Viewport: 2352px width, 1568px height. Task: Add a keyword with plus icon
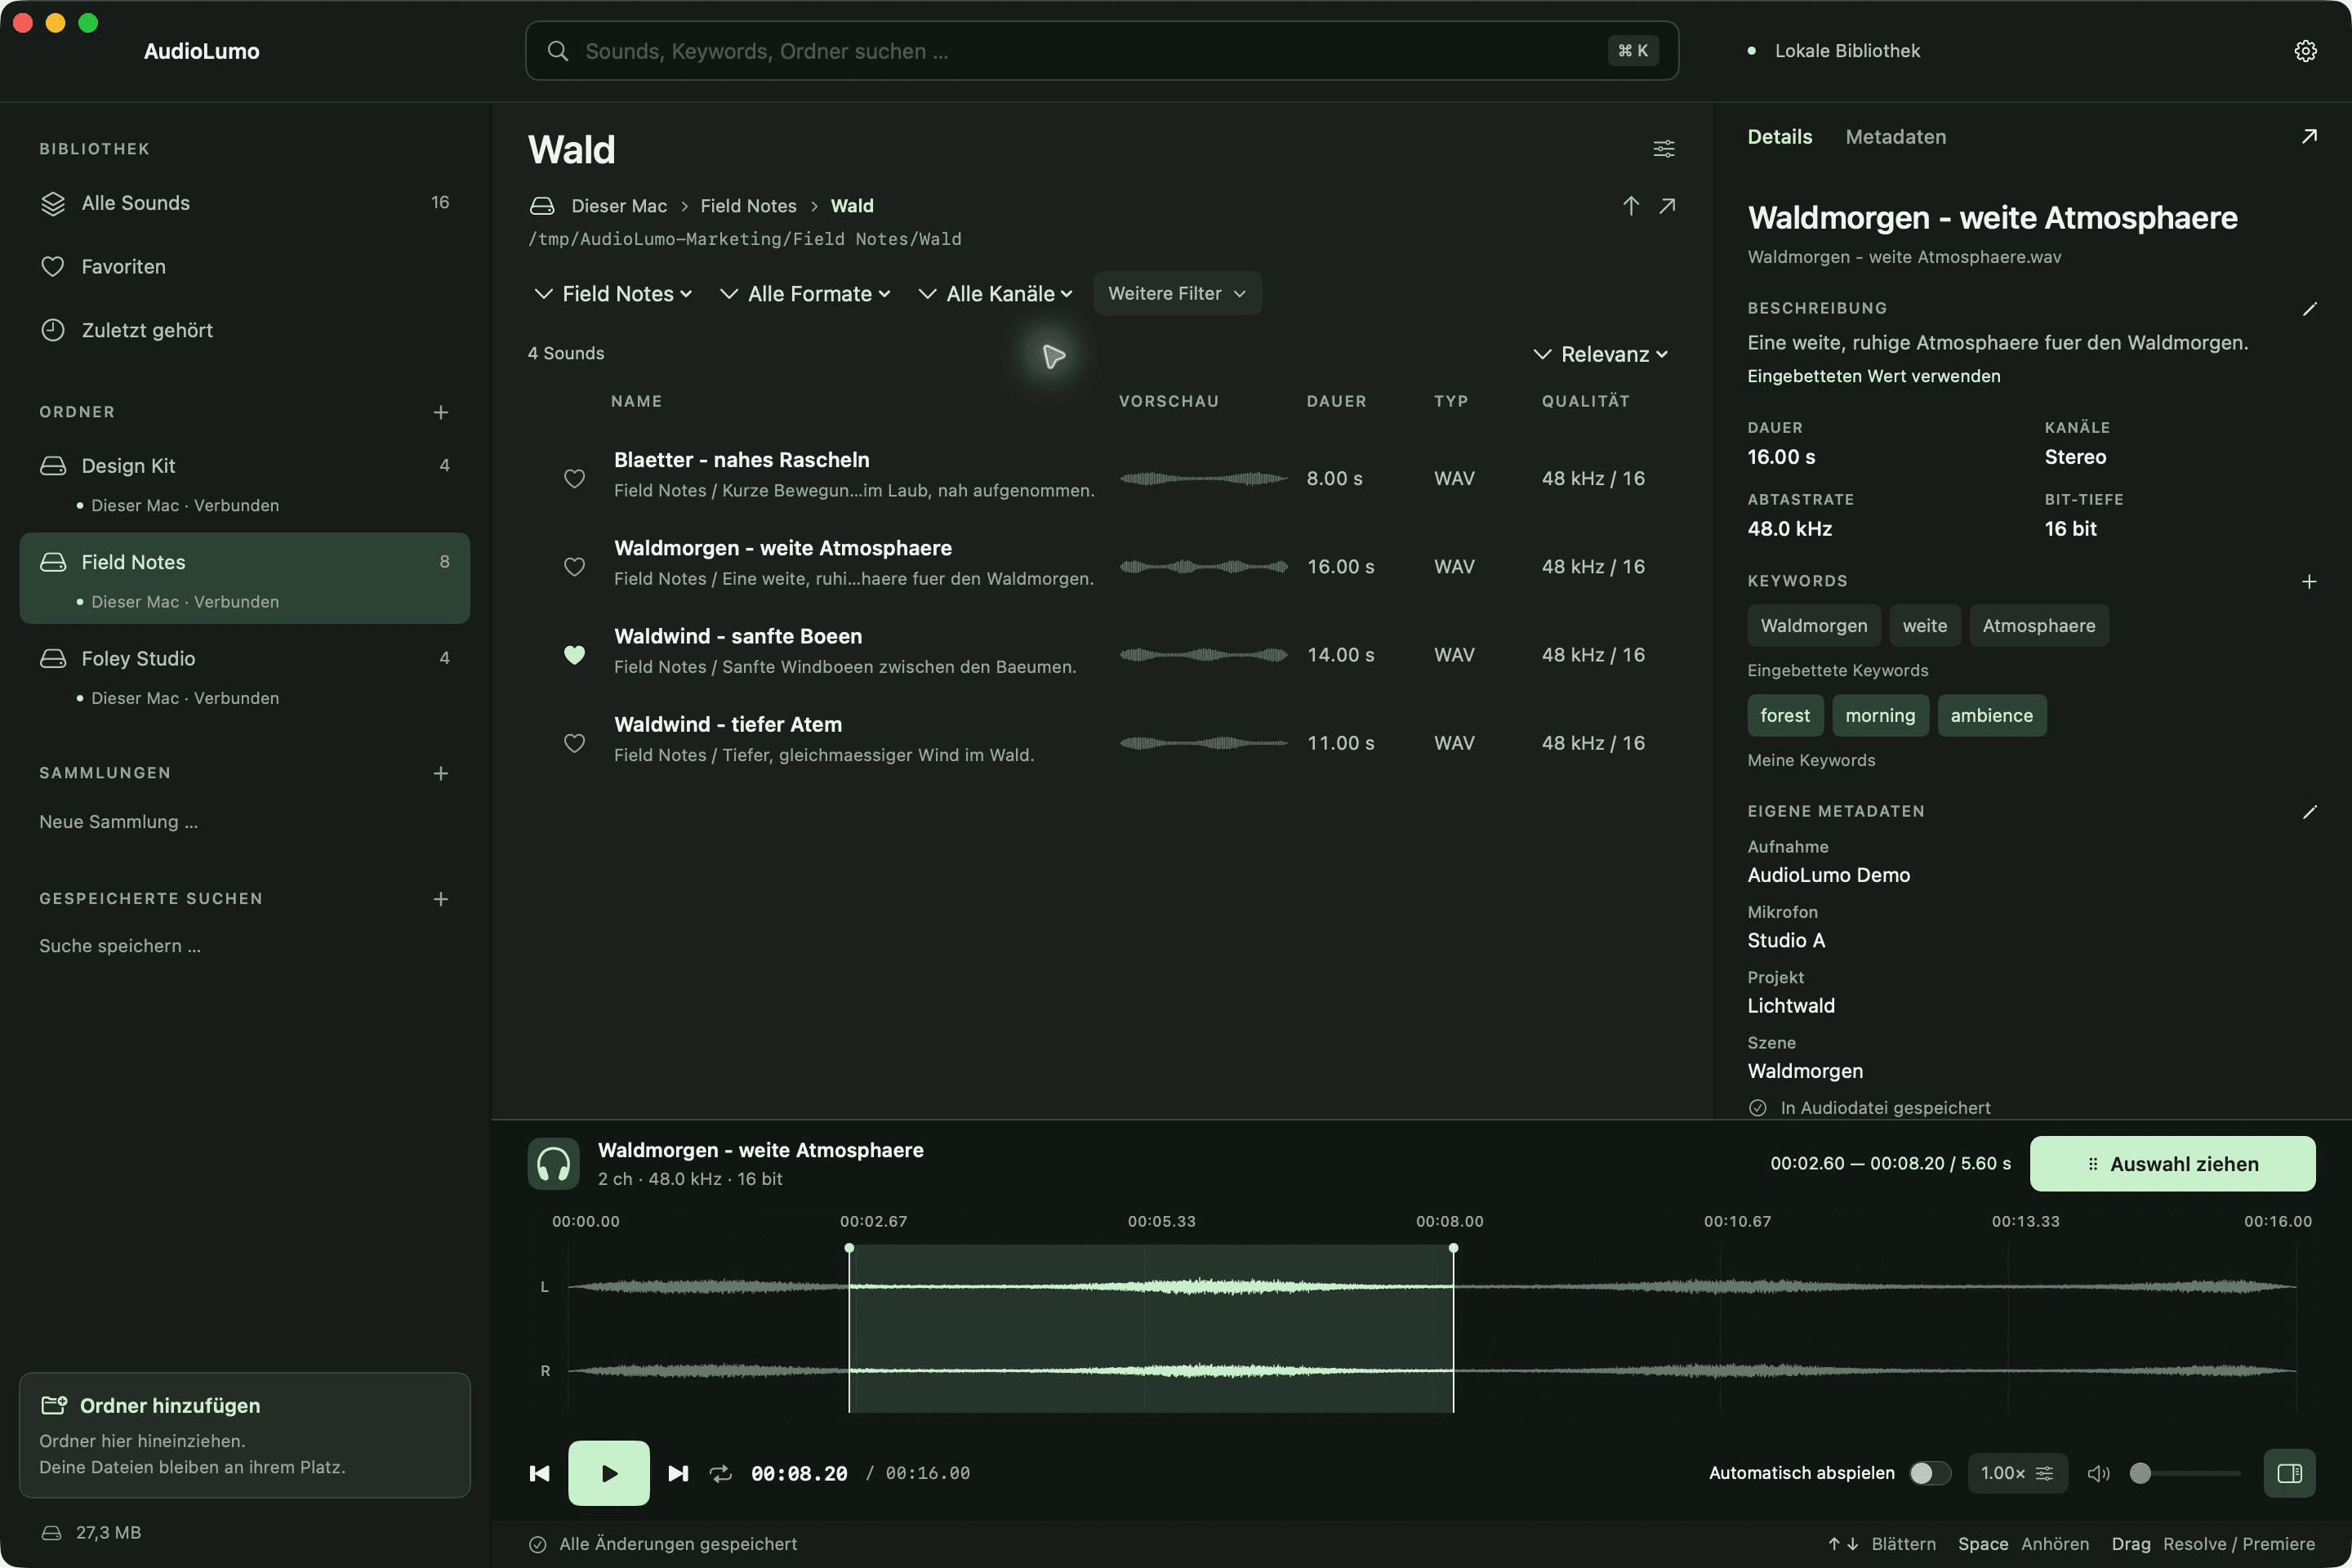[x=2309, y=581]
